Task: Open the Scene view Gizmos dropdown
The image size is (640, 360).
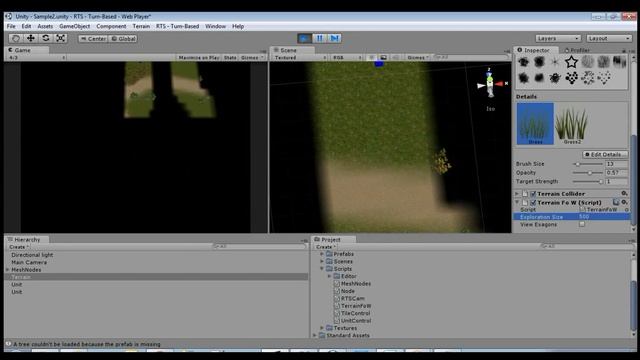Action: coord(418,58)
